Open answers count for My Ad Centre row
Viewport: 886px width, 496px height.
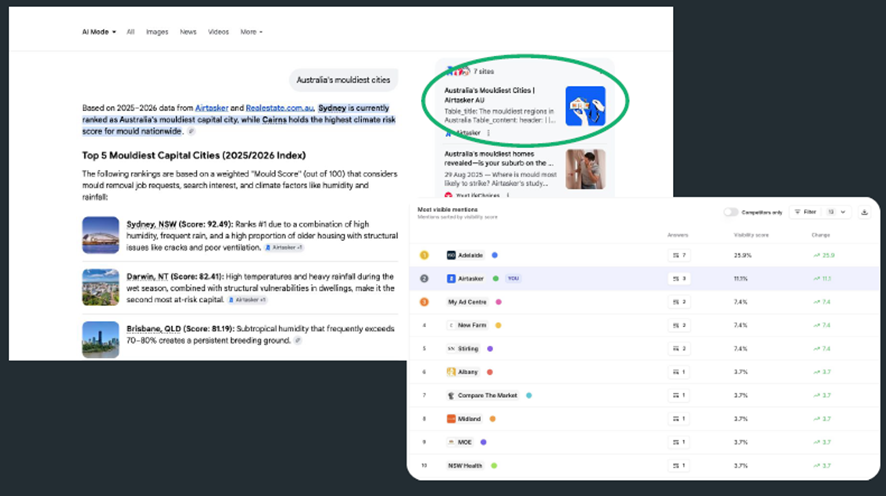[x=679, y=302]
